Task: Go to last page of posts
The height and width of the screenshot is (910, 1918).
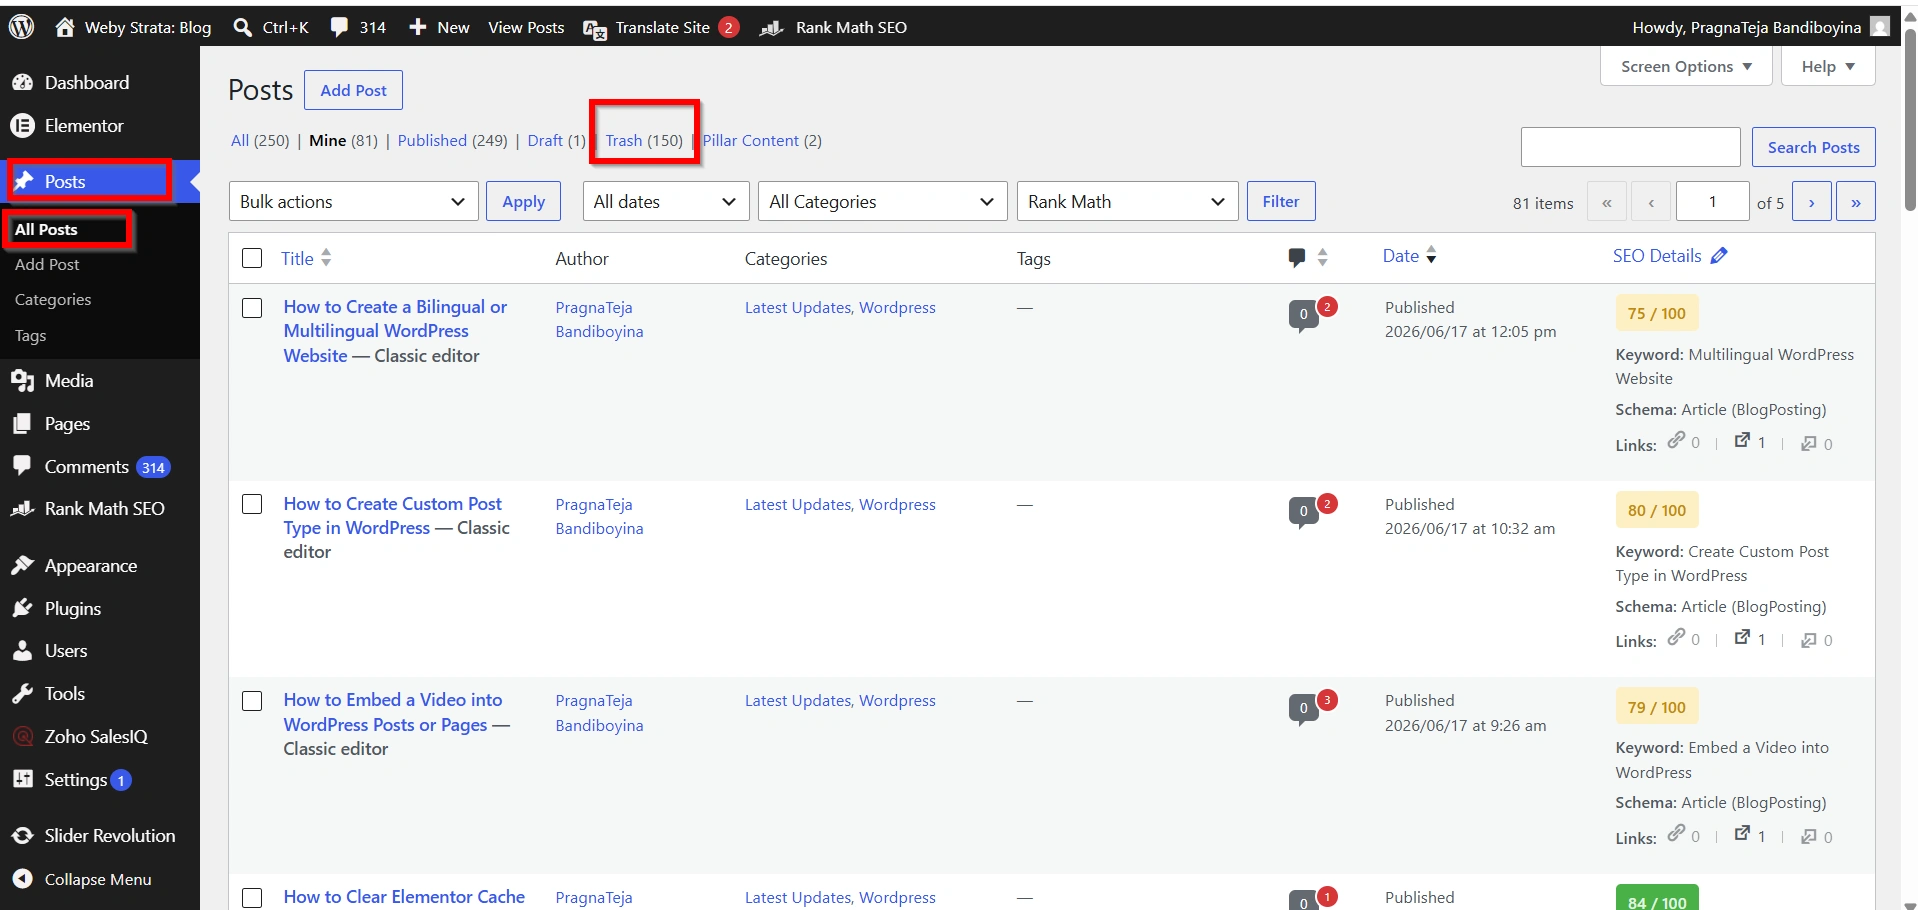Action: 1856,202
